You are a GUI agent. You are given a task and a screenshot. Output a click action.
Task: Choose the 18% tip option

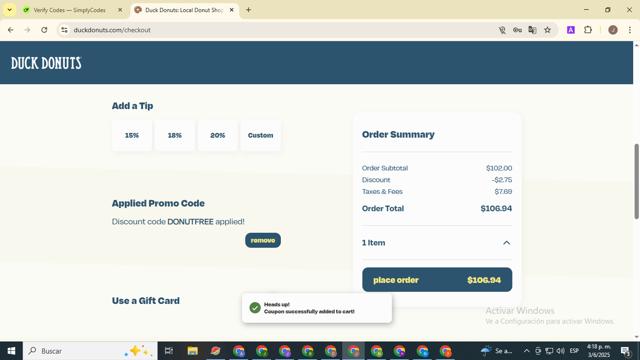coord(175,135)
